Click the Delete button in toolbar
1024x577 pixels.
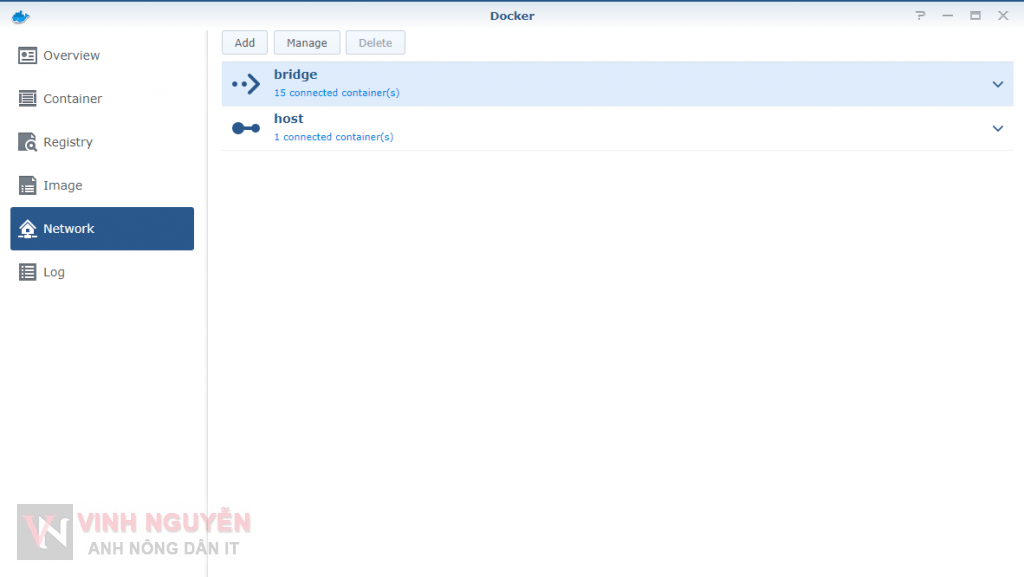[x=375, y=43]
